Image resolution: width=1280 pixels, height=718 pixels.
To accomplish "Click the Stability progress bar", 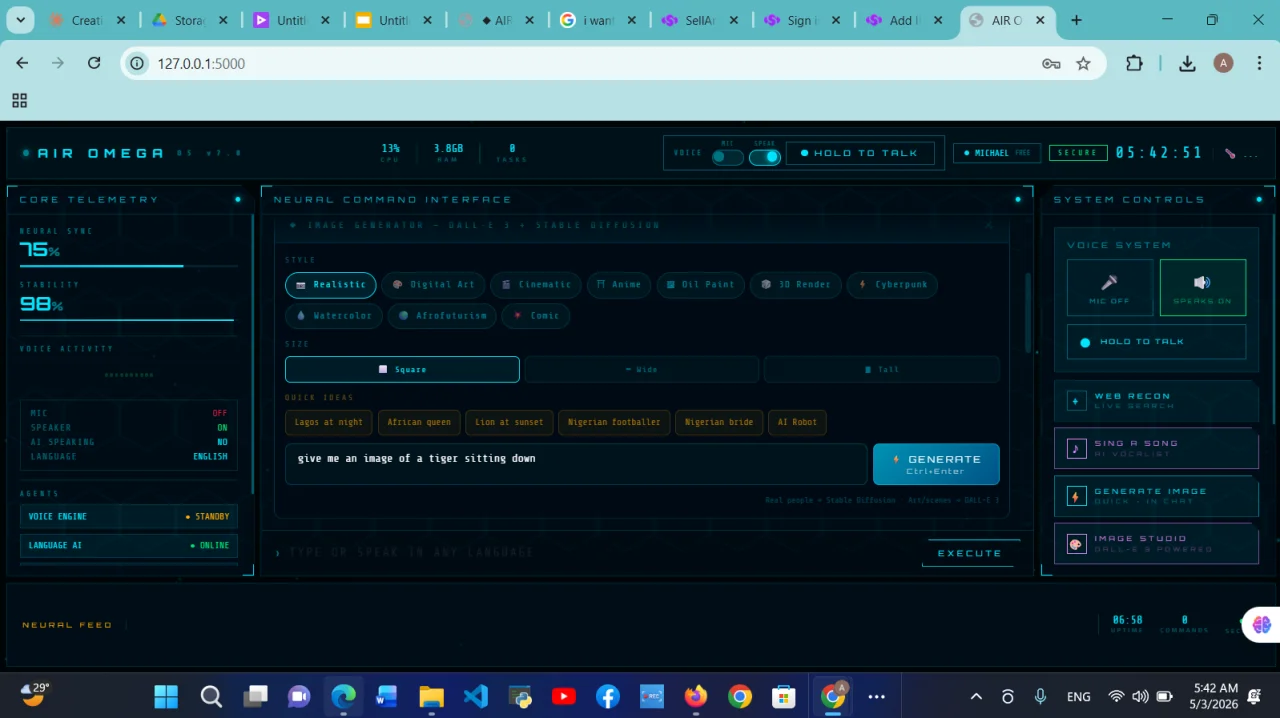I will point(129,320).
